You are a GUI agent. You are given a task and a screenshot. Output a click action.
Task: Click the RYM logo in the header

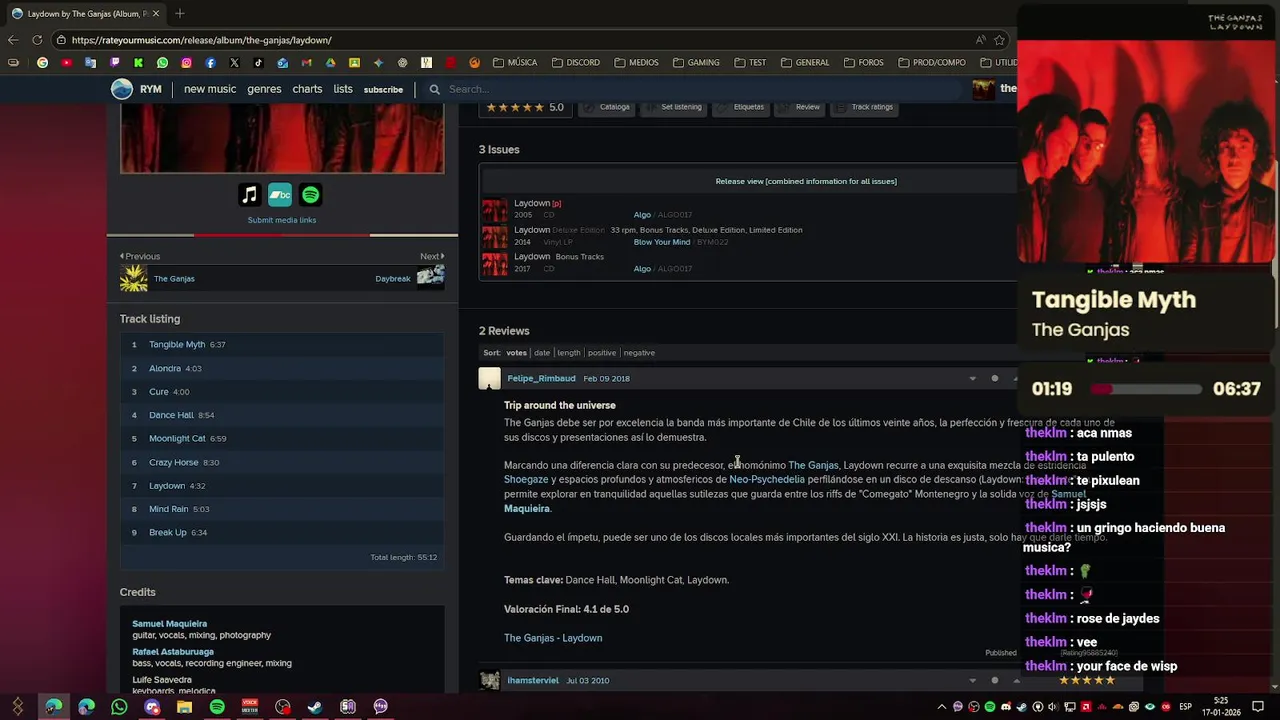click(x=136, y=89)
